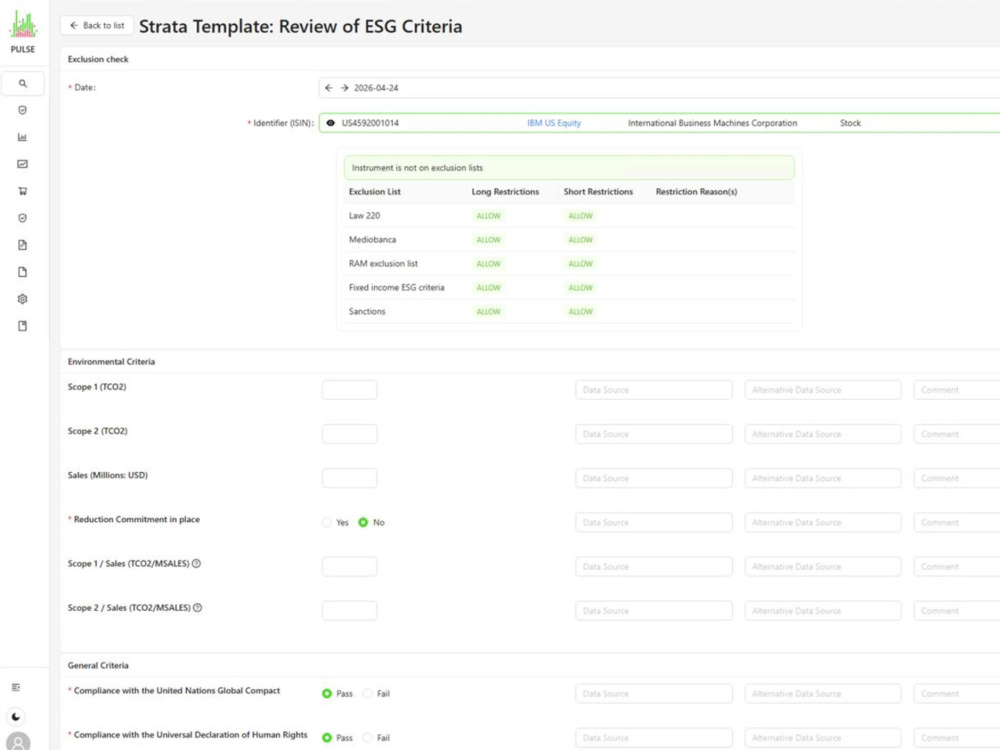1000x750 pixels.
Task: Click the Restriction Reason(s) column header
Action: point(696,191)
